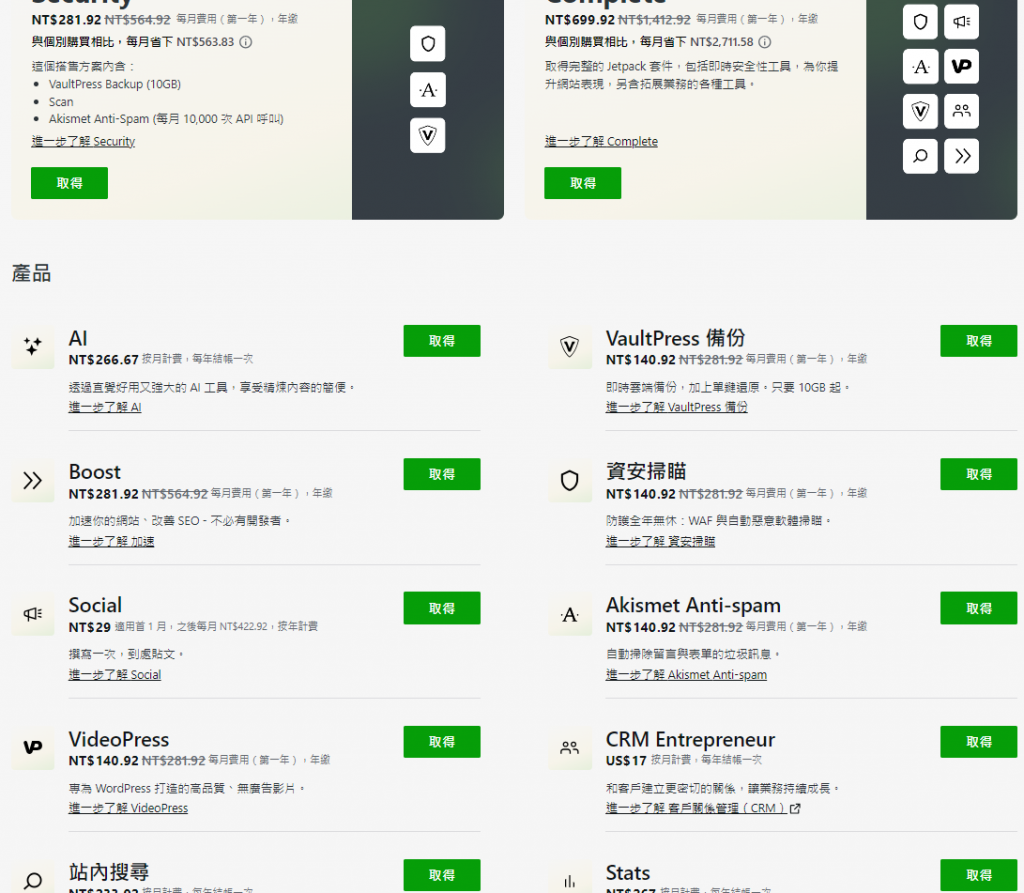The width and height of the screenshot is (1024, 893).
Task: Click the CRM price US$17
Action: point(626,760)
